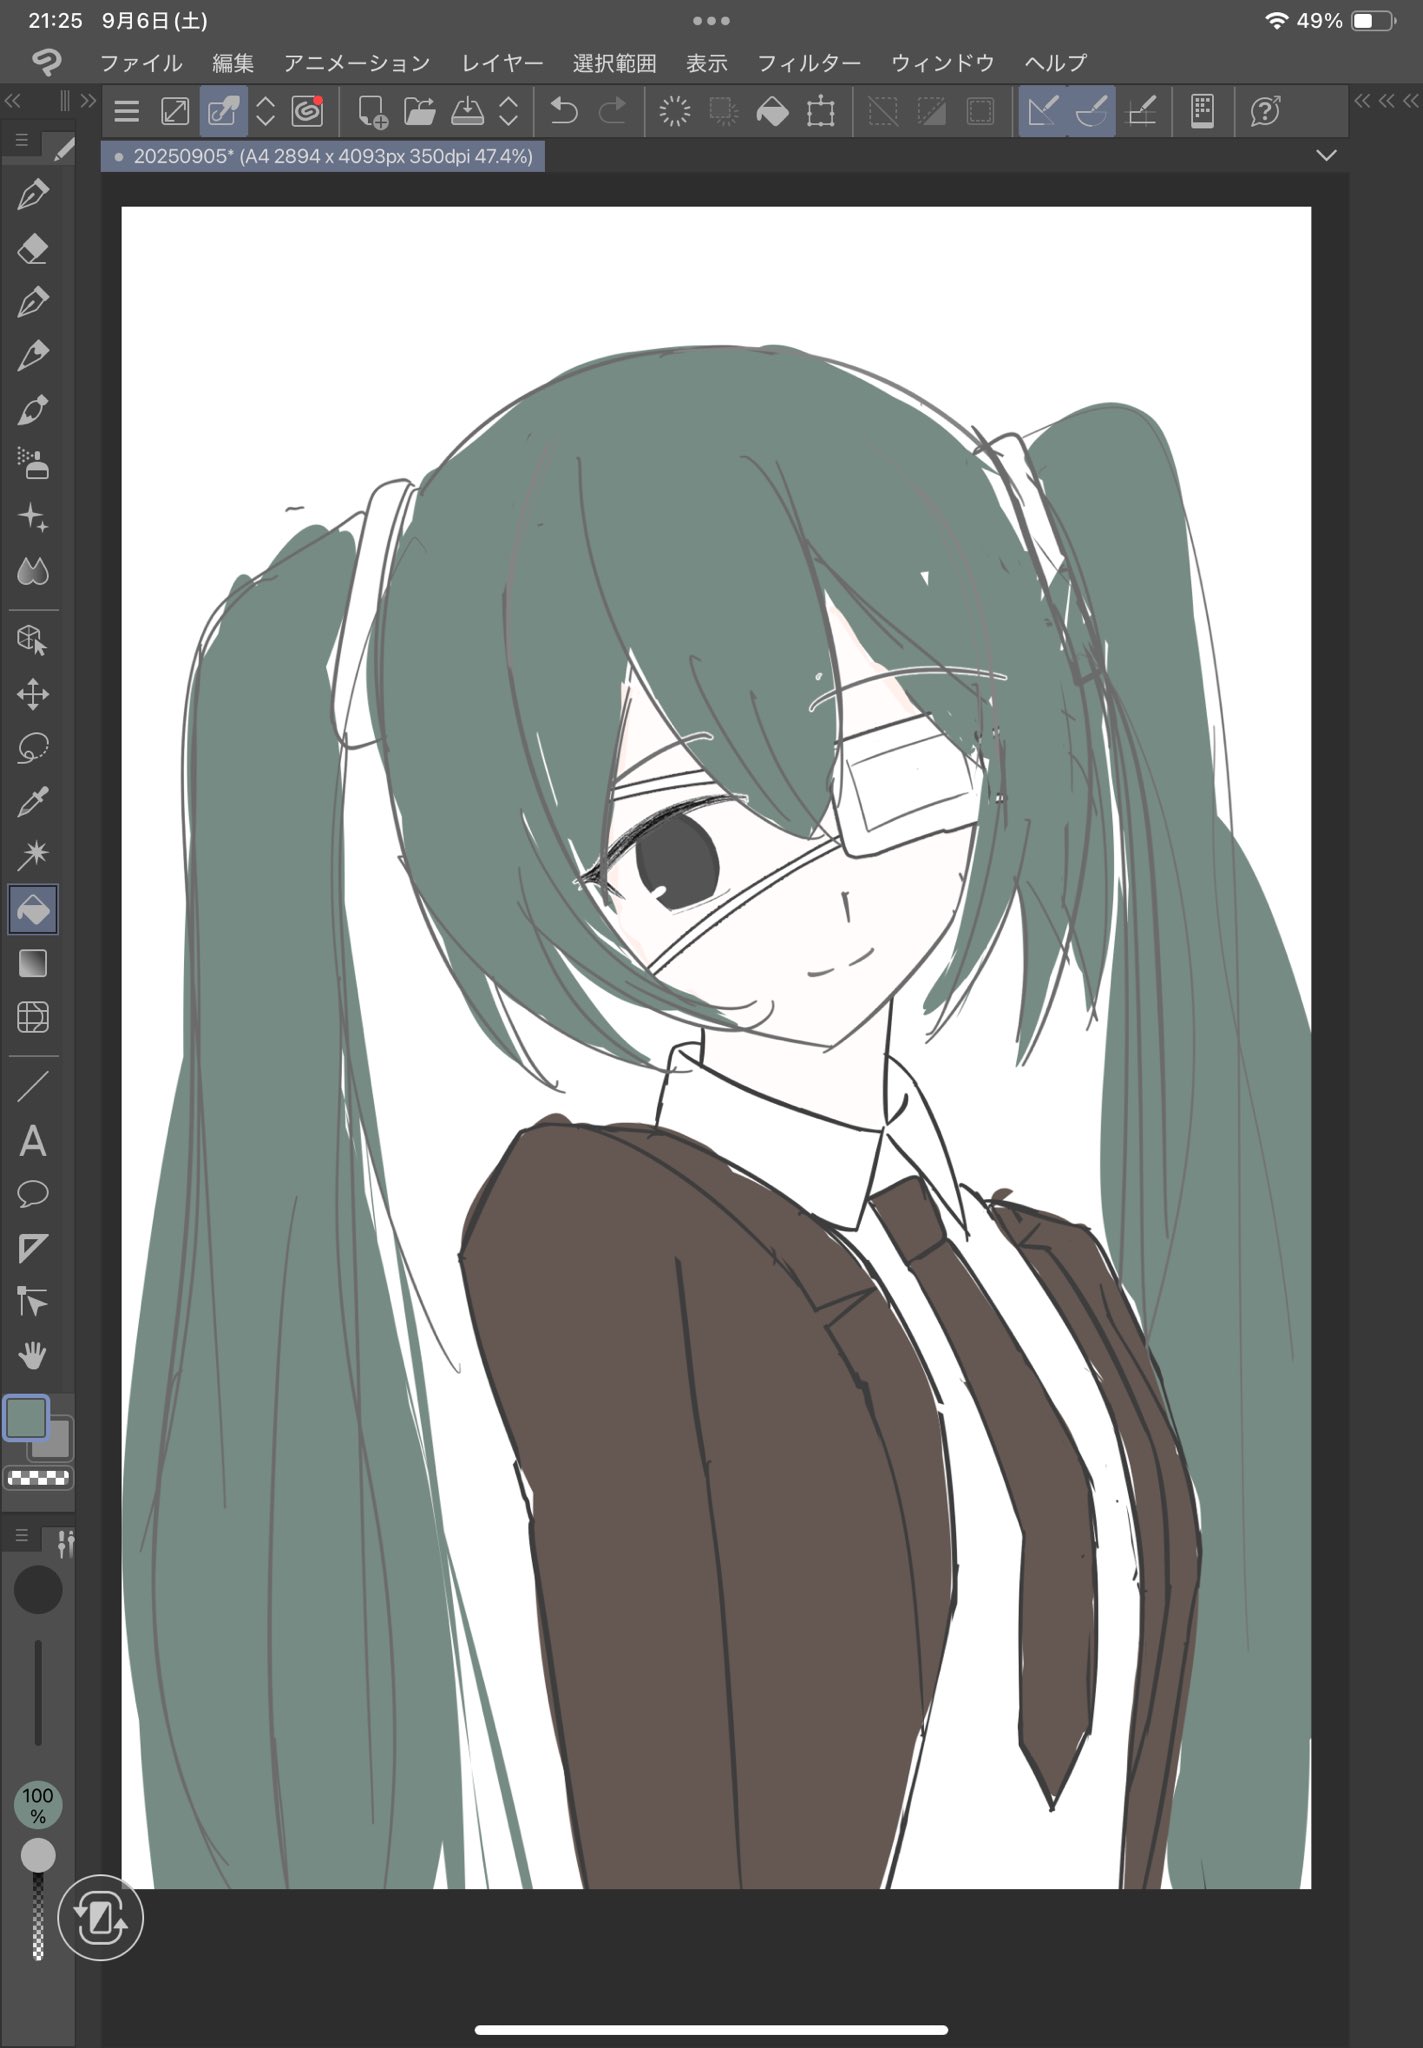
Task: Open the 選択範囲 menu
Action: 614,63
